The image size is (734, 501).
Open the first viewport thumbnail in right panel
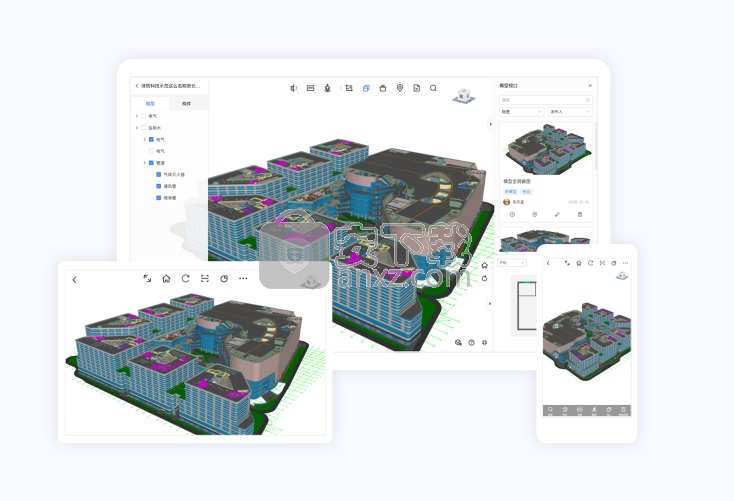(546, 149)
